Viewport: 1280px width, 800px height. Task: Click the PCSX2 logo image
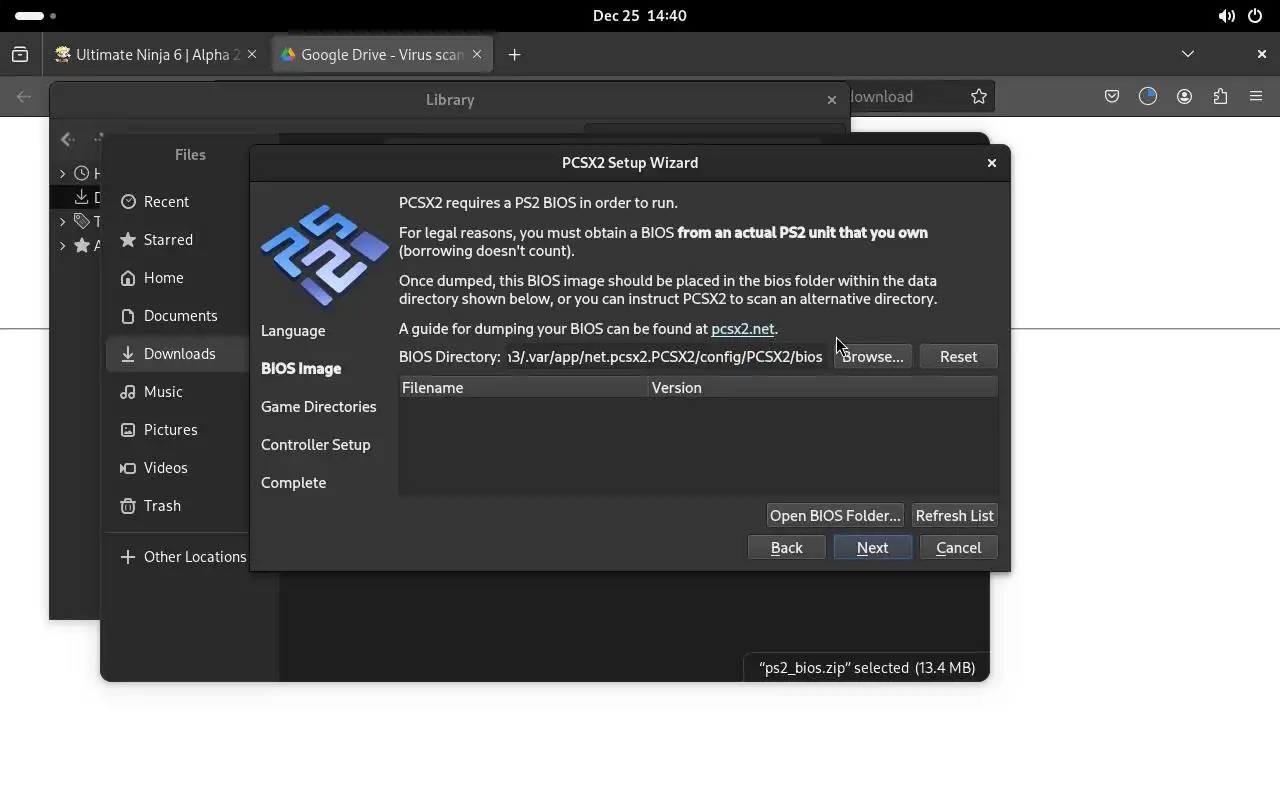[x=324, y=256]
